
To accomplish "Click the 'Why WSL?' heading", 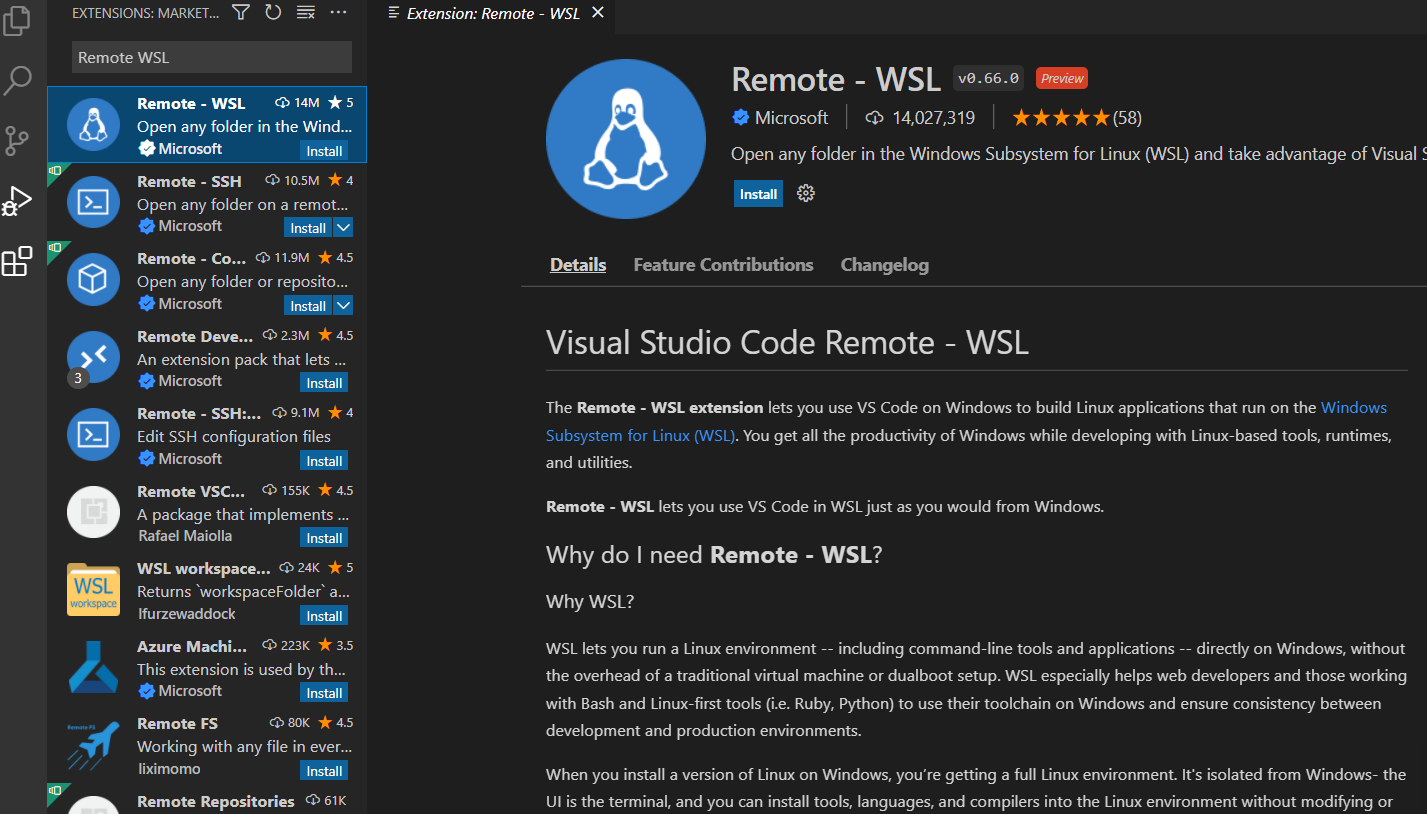I will [590, 601].
